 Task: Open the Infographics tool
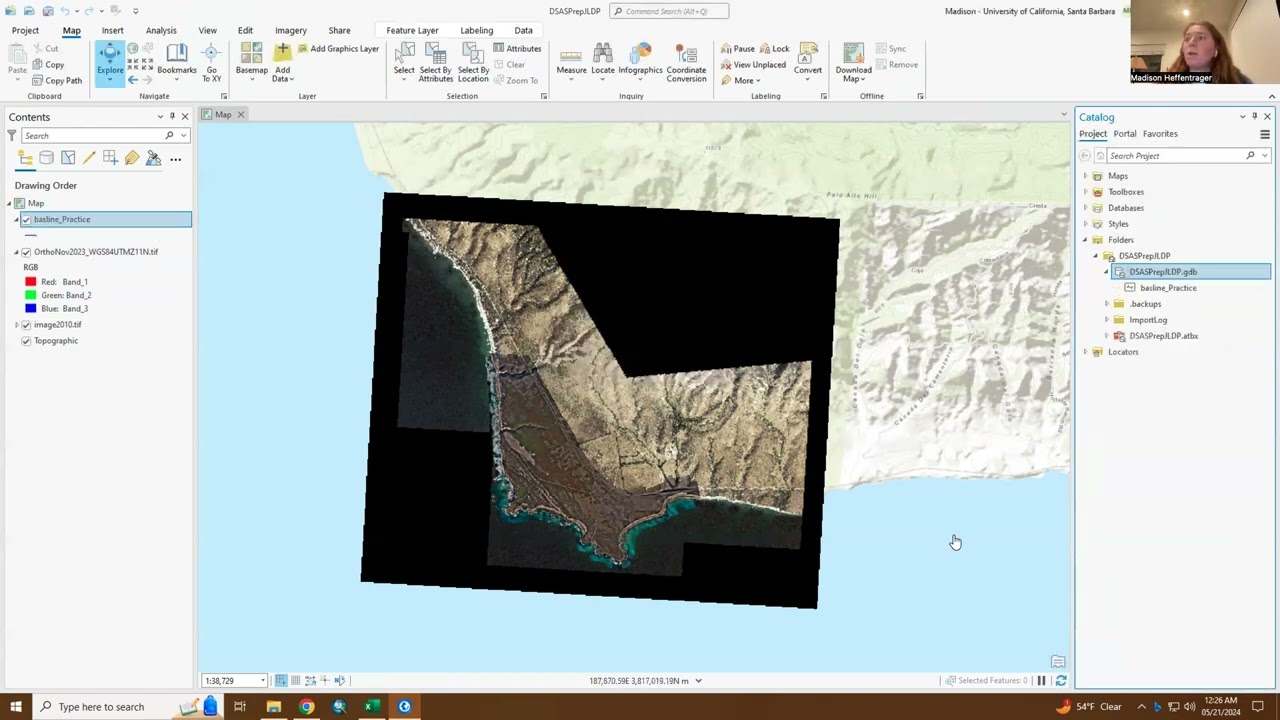640,60
